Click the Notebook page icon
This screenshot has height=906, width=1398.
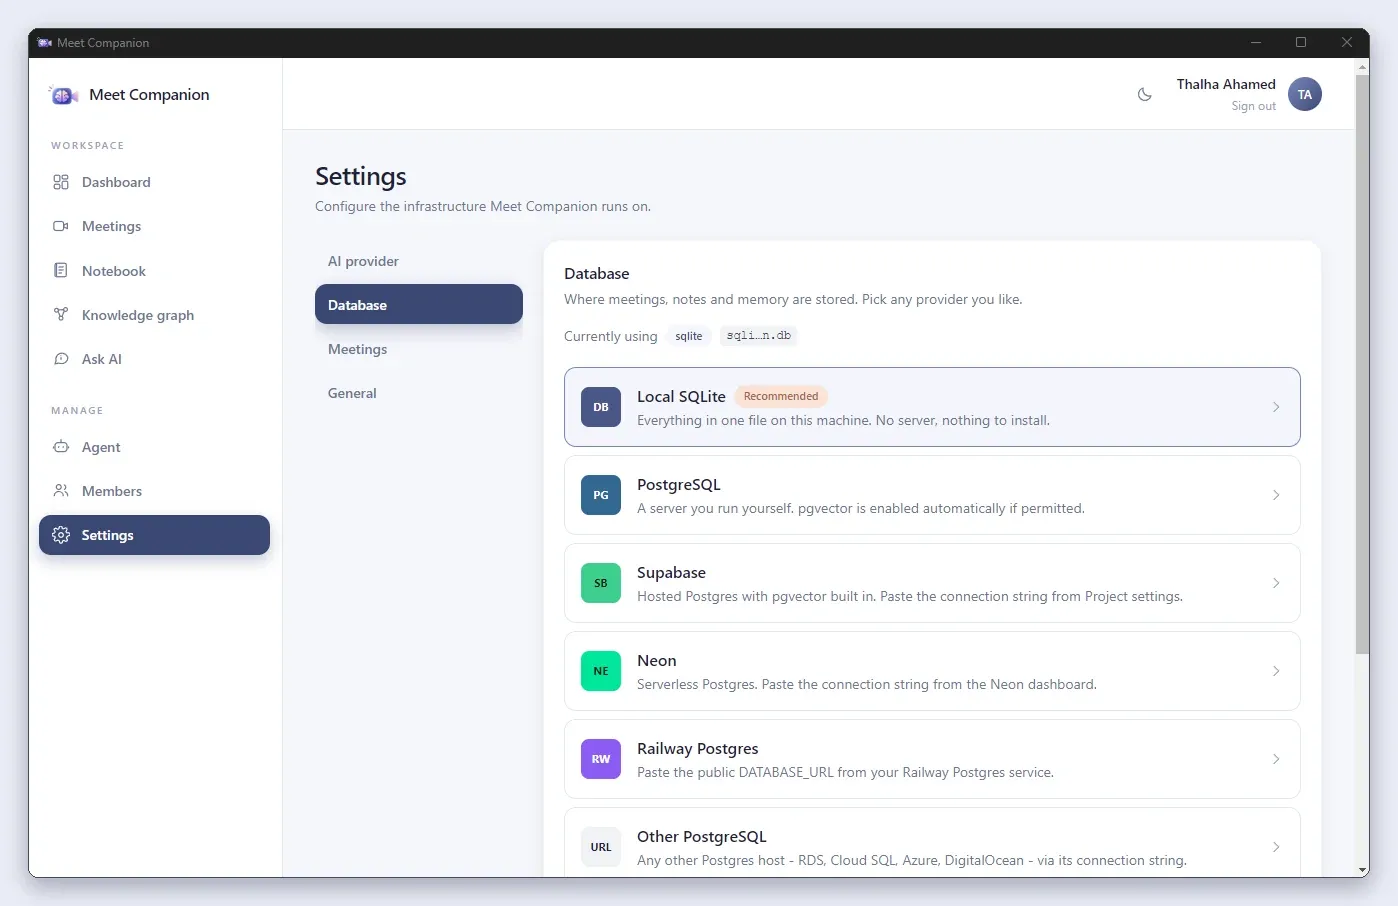tap(61, 271)
